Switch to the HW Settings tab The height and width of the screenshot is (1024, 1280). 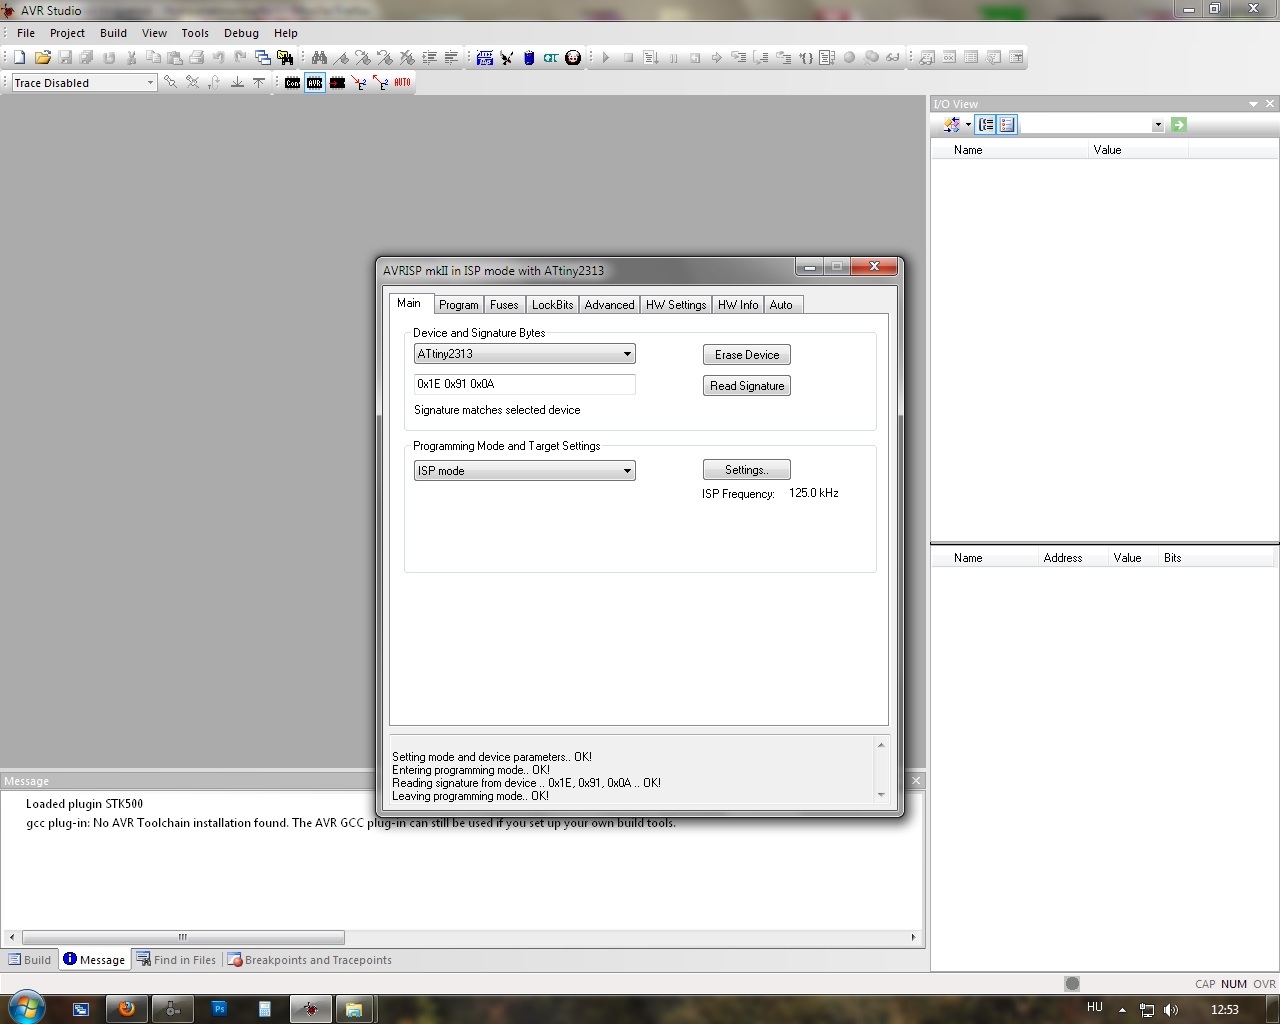(676, 305)
